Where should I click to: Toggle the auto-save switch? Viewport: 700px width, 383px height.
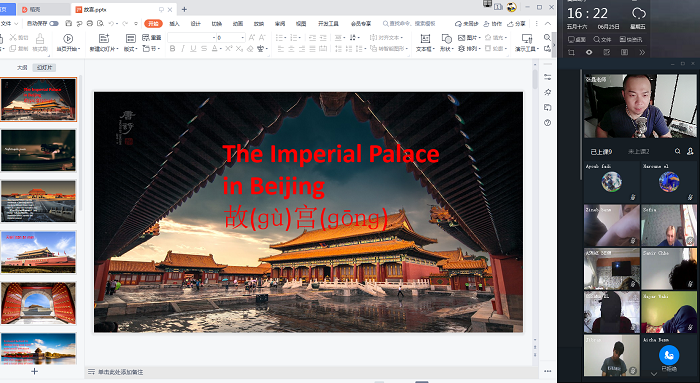54,23
